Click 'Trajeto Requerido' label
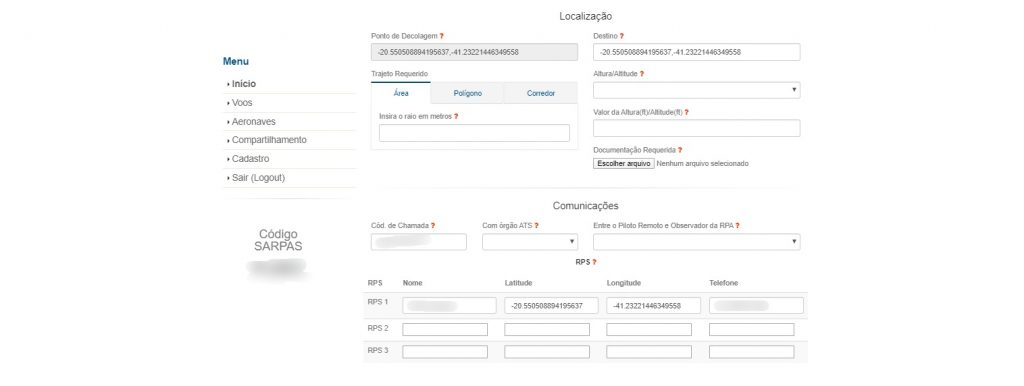The height and width of the screenshot is (386, 1024). coord(400,74)
